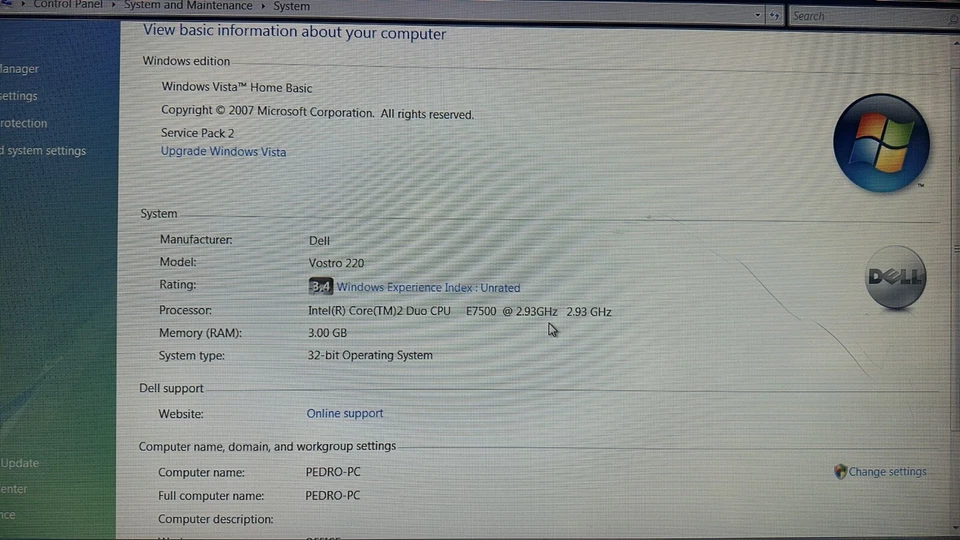Click the PEDRO-PC value next to Computer name
This screenshot has height=540, width=960.
(x=333, y=472)
